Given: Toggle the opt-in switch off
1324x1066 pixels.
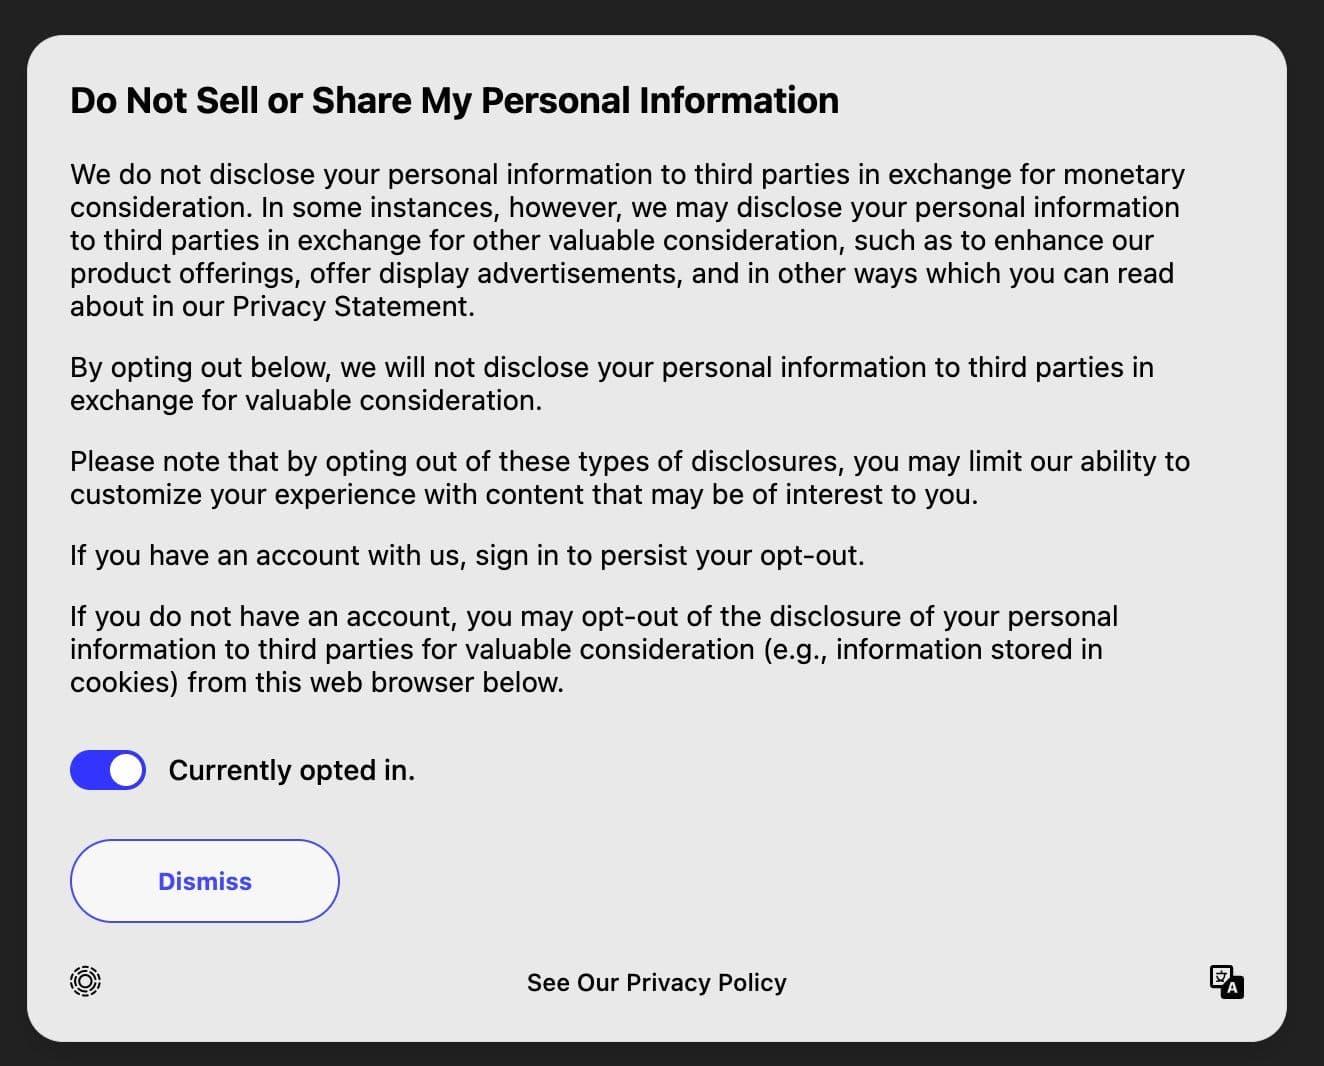Looking at the screenshot, I should click(x=107, y=770).
